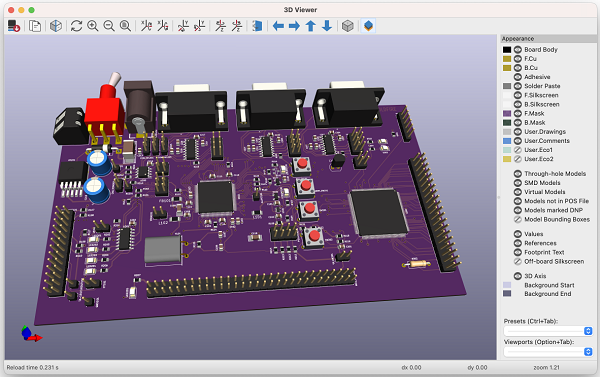Reload the board with the Reload Board icon
Screen dimensions: 600x377
pyautogui.click(x=14, y=26)
